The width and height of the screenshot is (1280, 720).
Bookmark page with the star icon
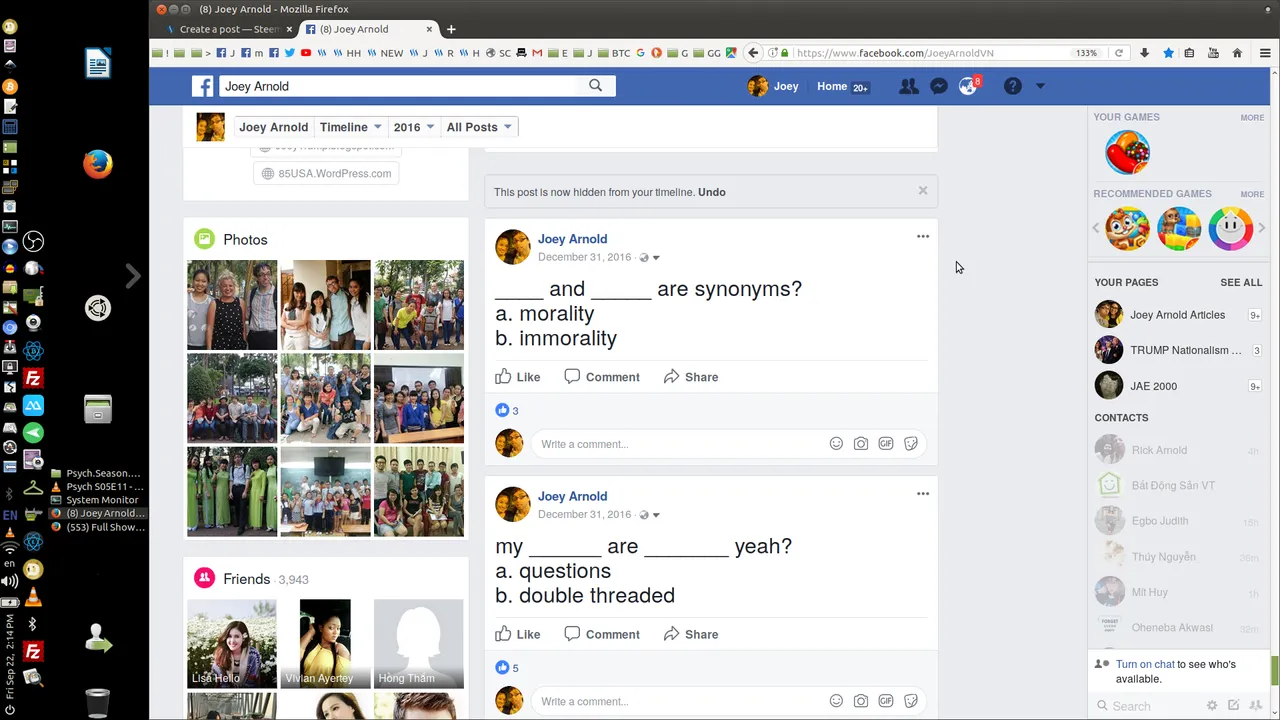[x=1168, y=53]
